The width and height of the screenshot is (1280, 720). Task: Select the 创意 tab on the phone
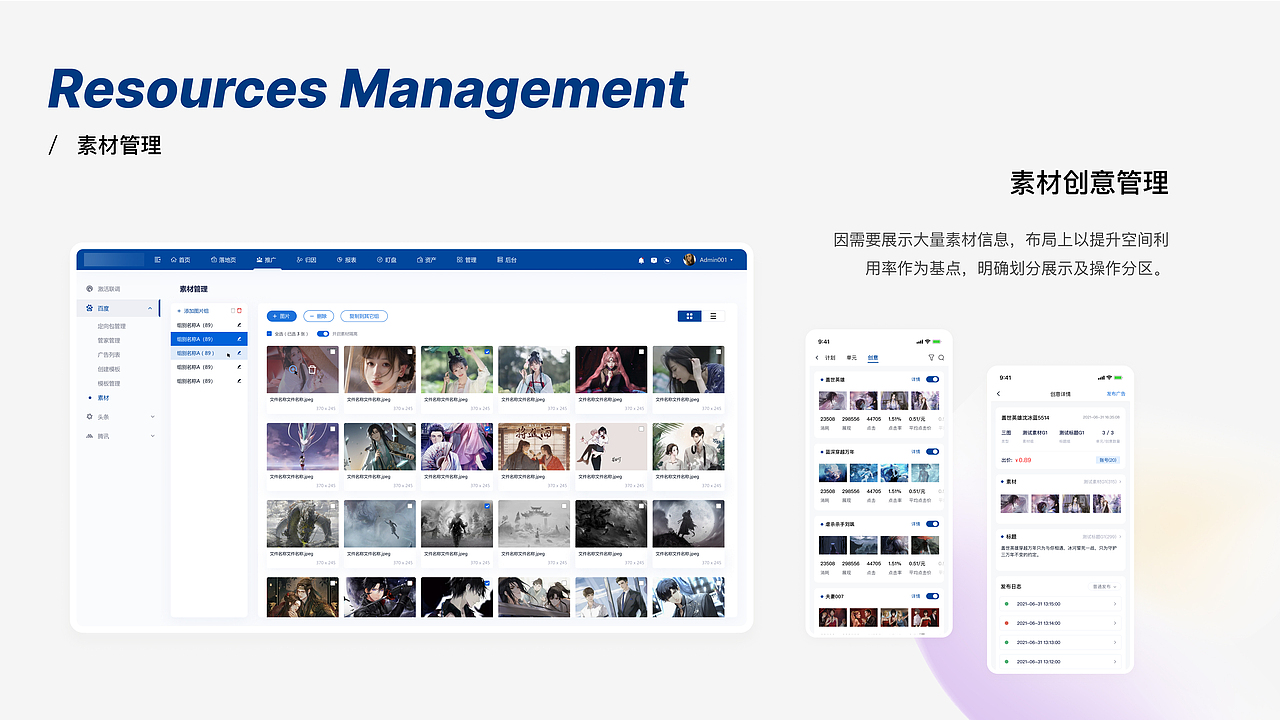[x=873, y=357]
